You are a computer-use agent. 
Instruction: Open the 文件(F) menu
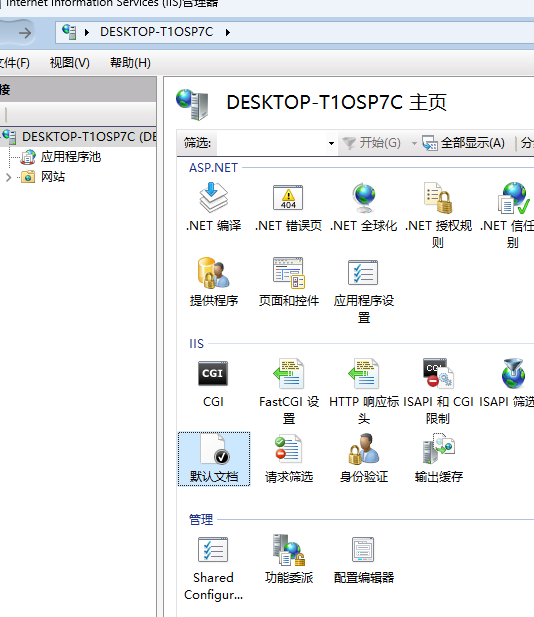coord(14,63)
